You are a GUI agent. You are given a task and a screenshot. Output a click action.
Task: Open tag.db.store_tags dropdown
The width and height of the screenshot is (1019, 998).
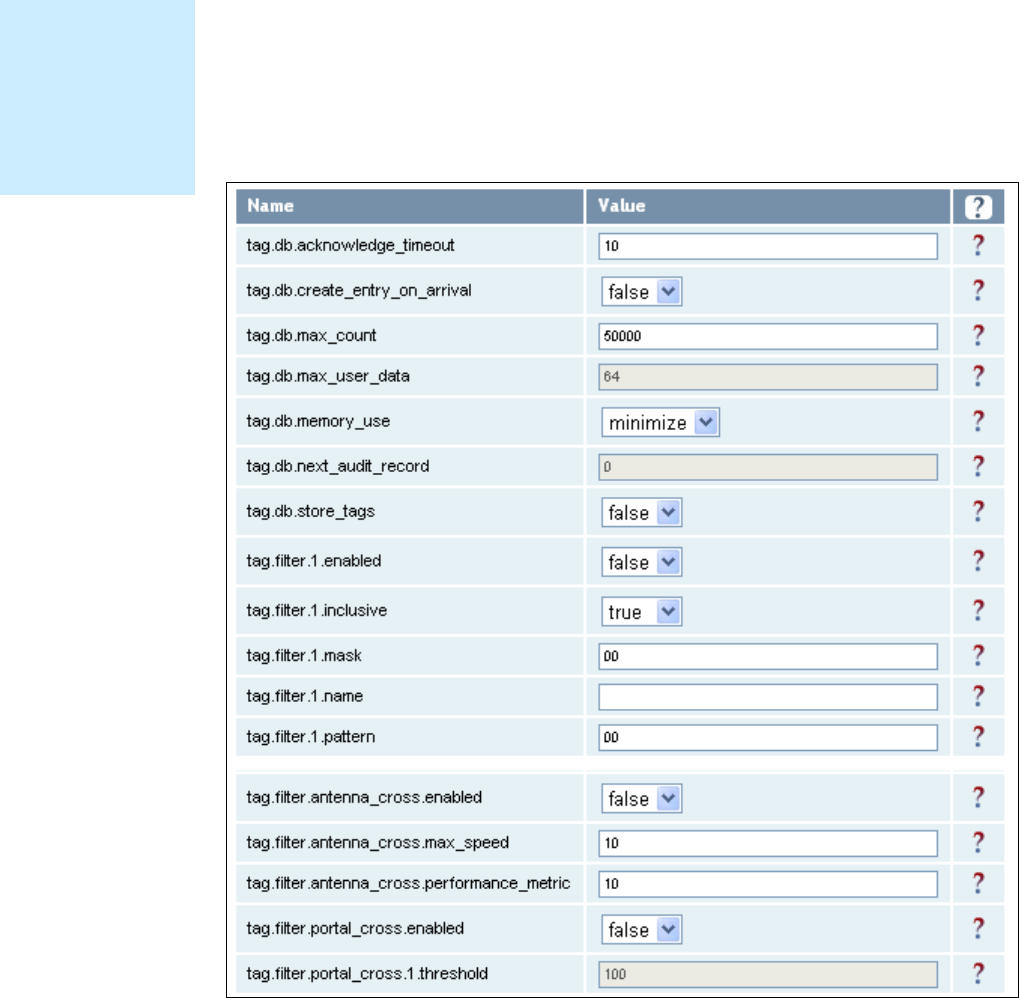click(x=641, y=513)
